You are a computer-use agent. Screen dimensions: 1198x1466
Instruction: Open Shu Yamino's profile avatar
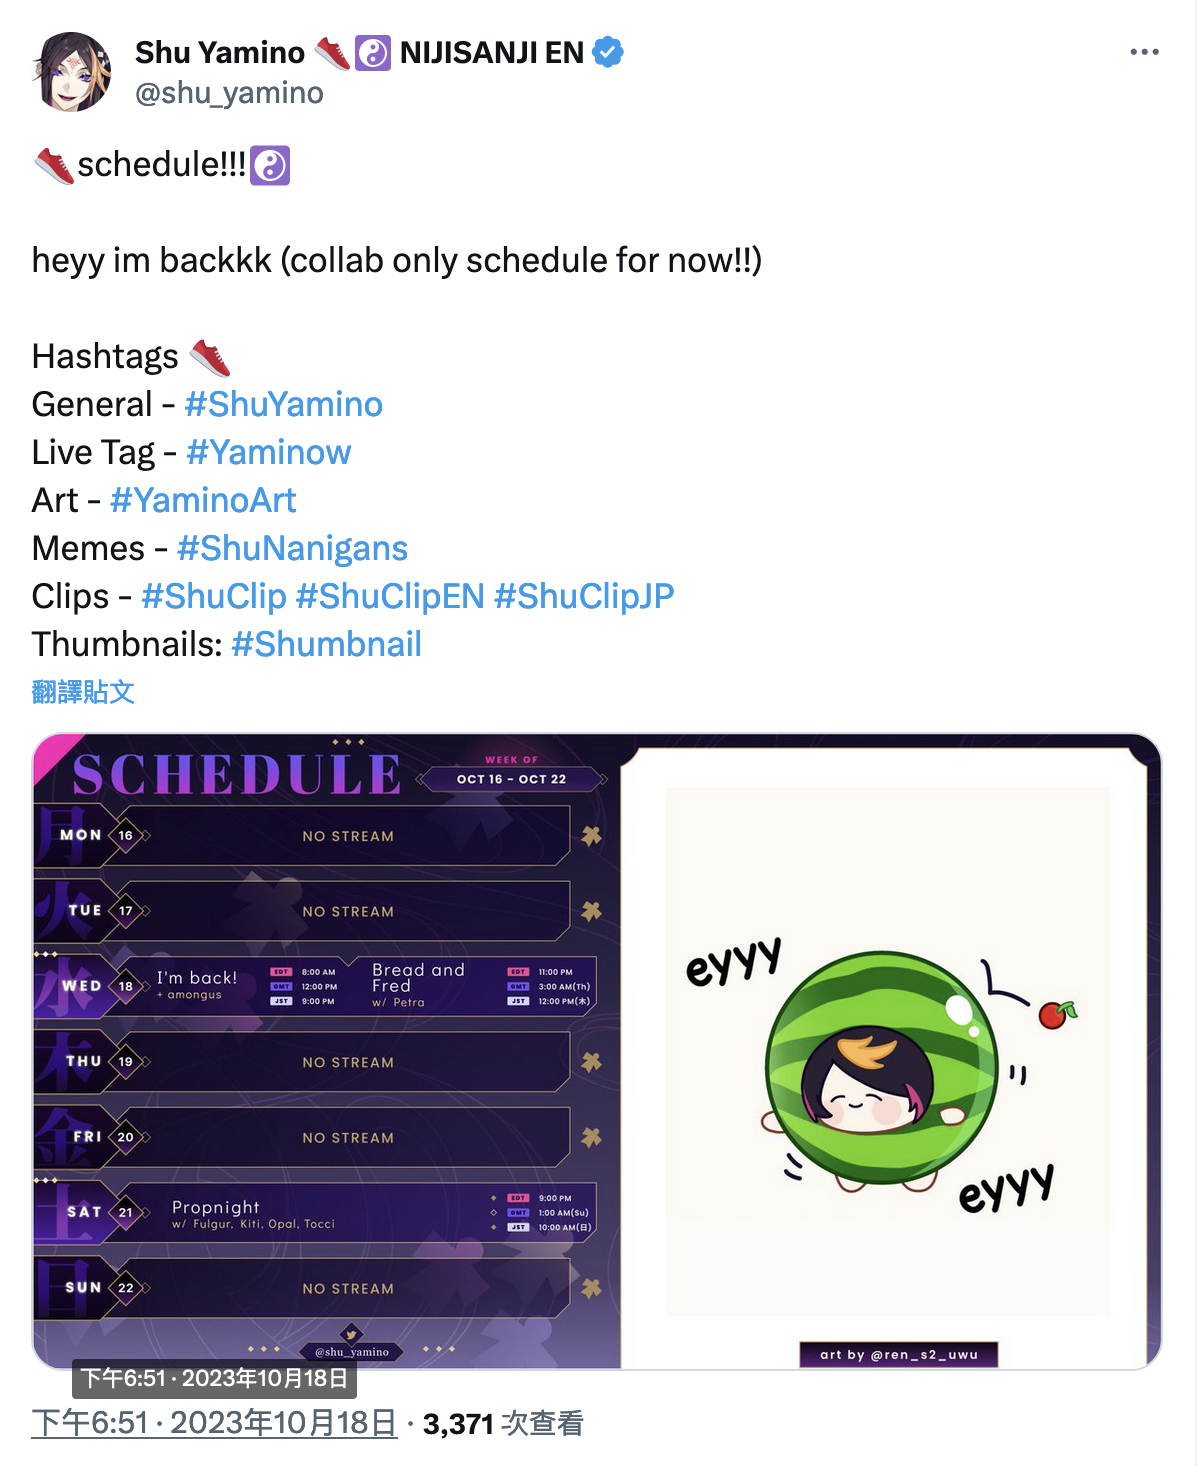(x=72, y=71)
